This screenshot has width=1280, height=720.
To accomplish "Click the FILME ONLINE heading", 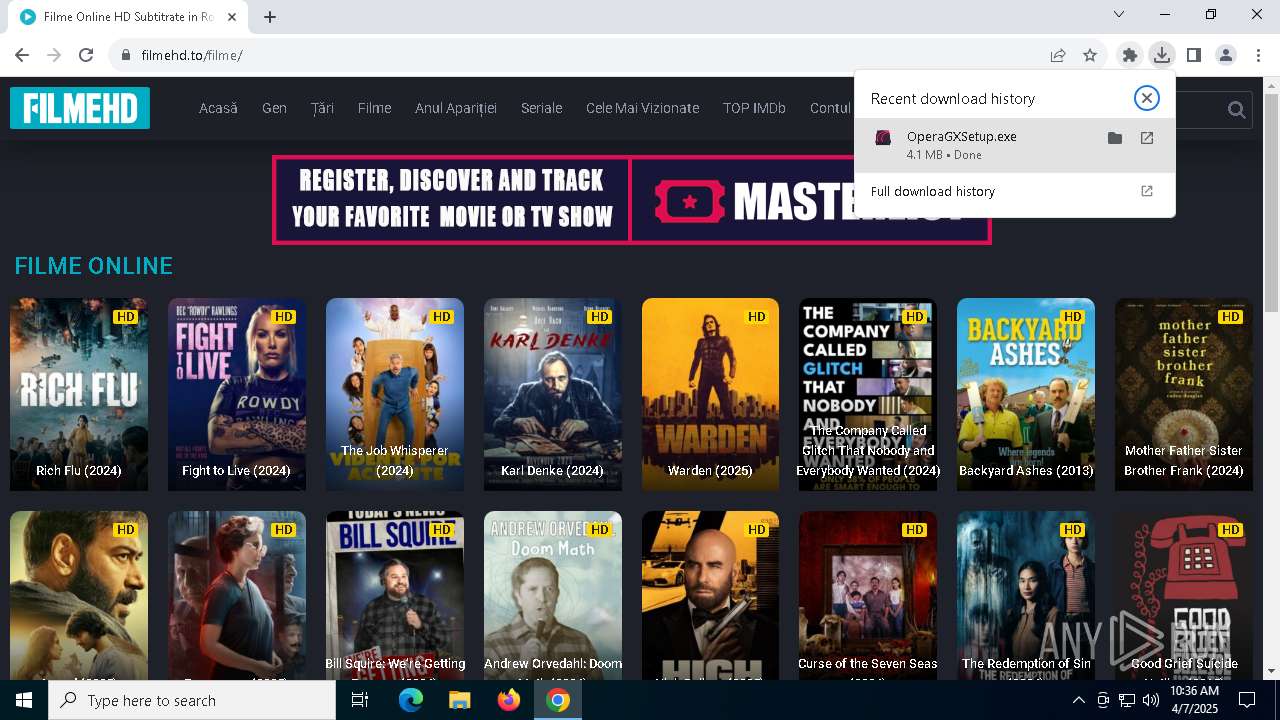I will (94, 266).
